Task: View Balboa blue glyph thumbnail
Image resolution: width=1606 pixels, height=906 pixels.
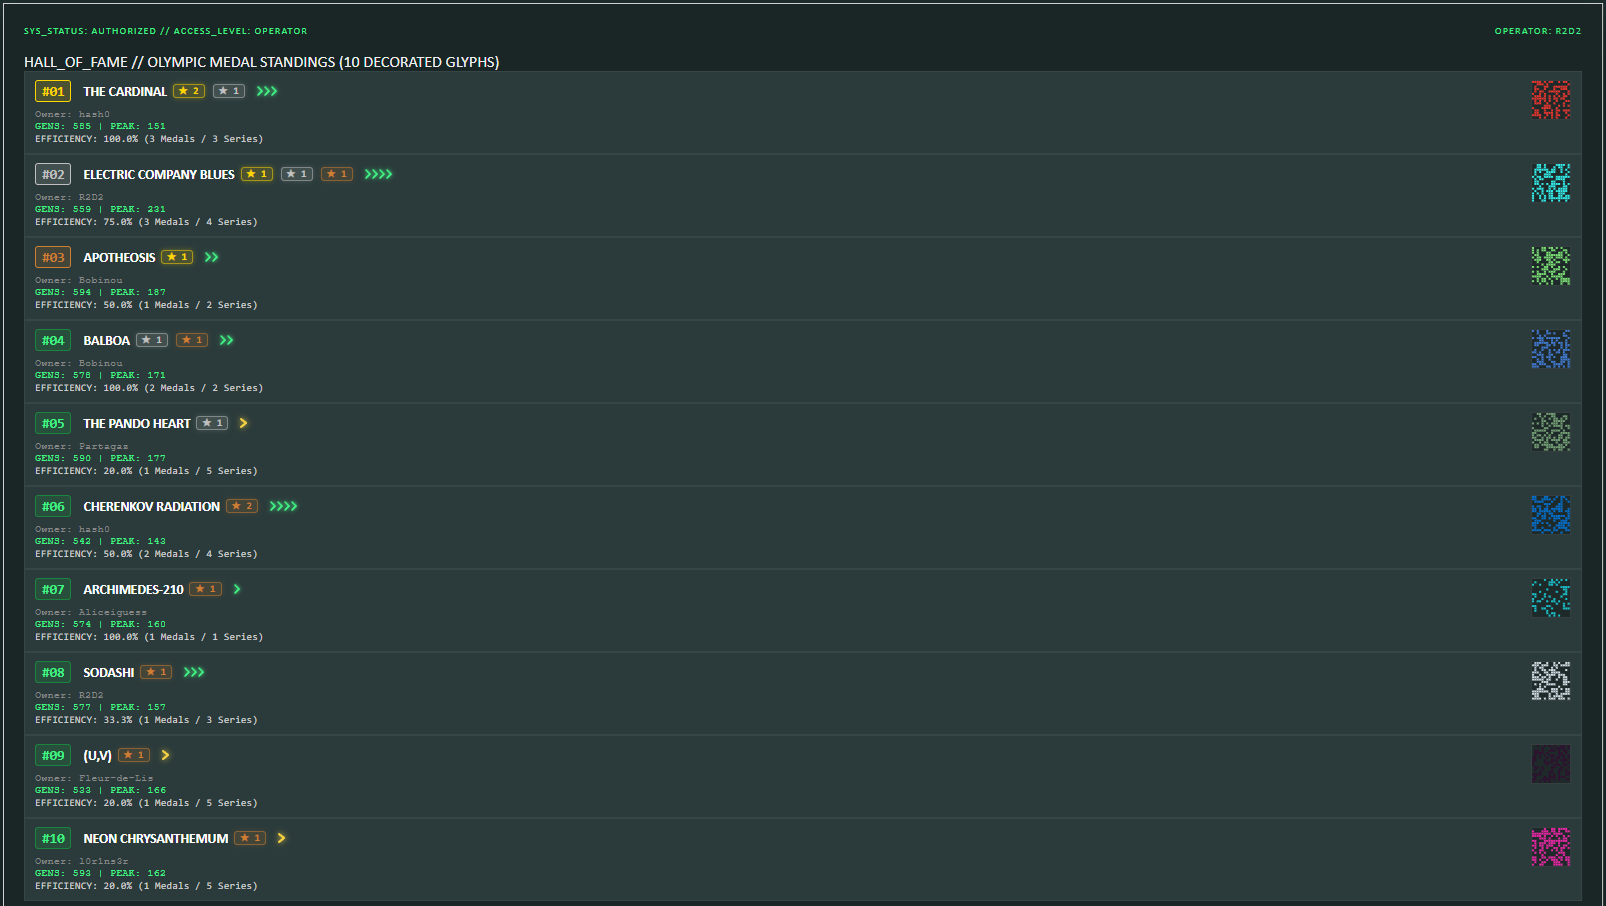Action: click(x=1550, y=349)
